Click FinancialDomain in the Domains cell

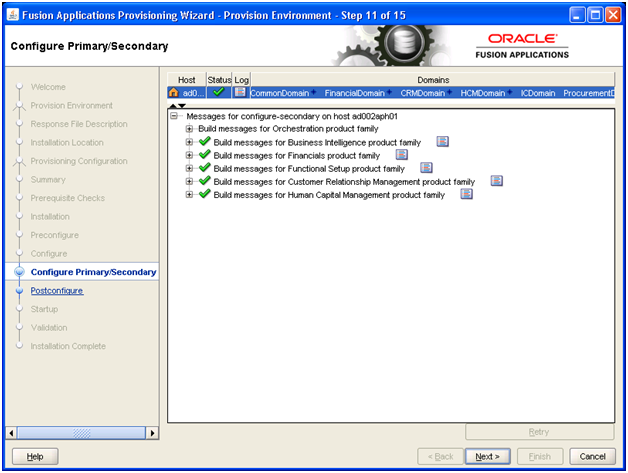click(x=354, y=93)
